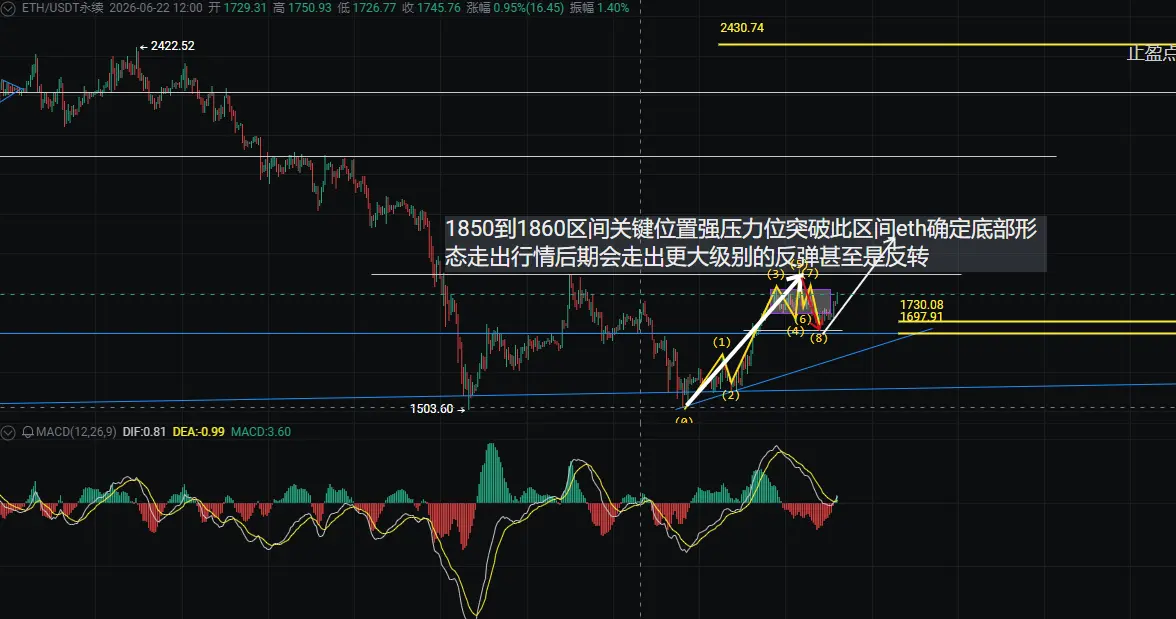Open the ETH/USDT永续 symbol label
The height and width of the screenshot is (619, 1176).
(x=62, y=8)
